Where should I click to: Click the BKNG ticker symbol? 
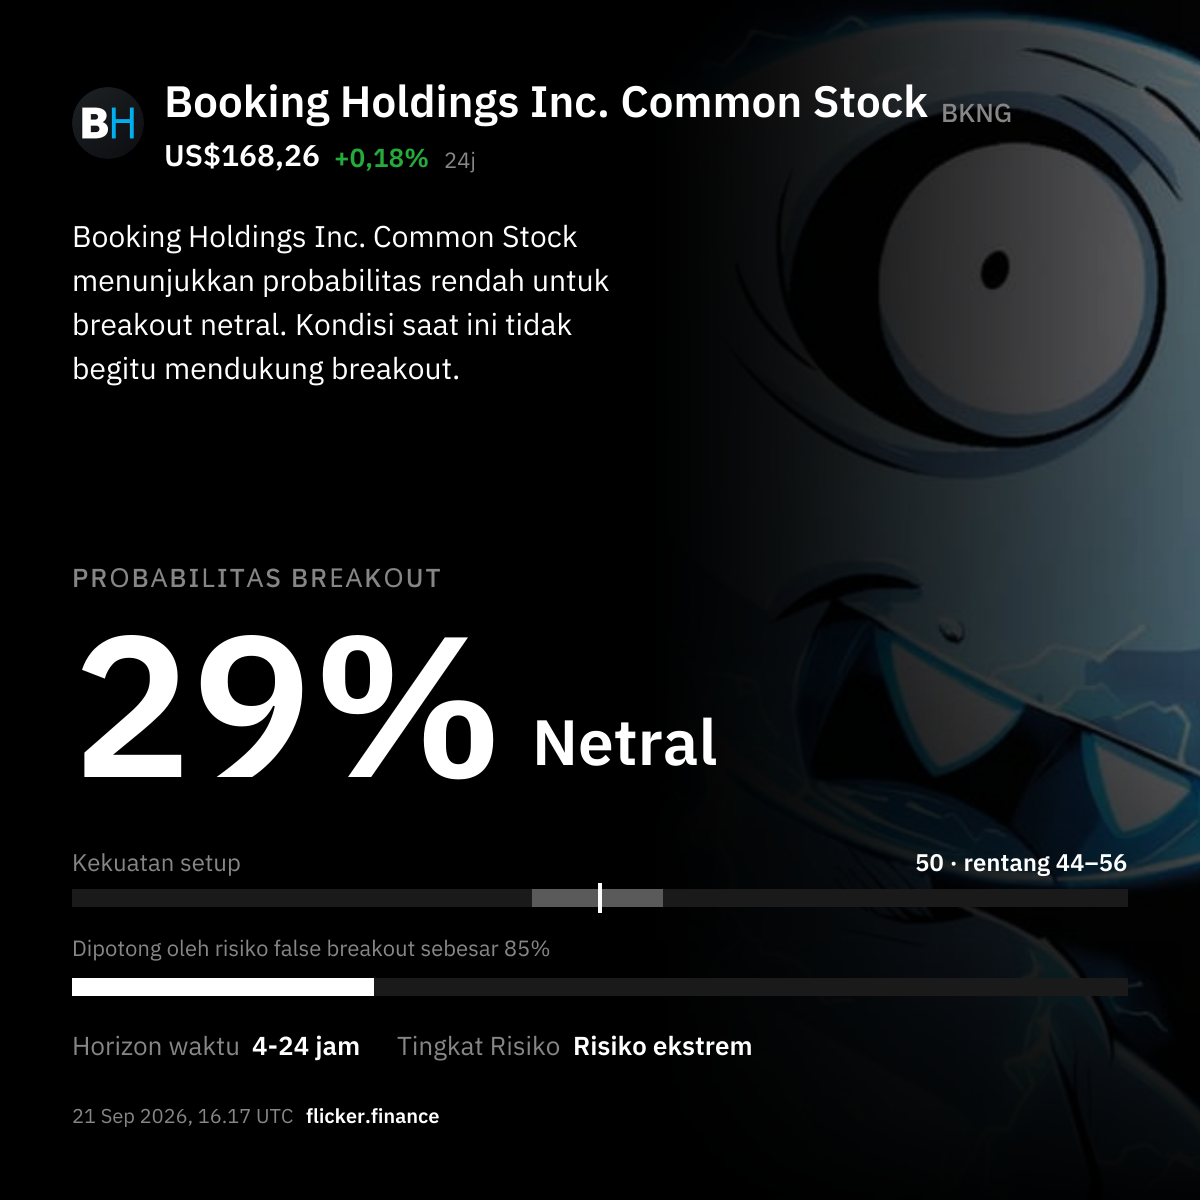click(x=976, y=114)
